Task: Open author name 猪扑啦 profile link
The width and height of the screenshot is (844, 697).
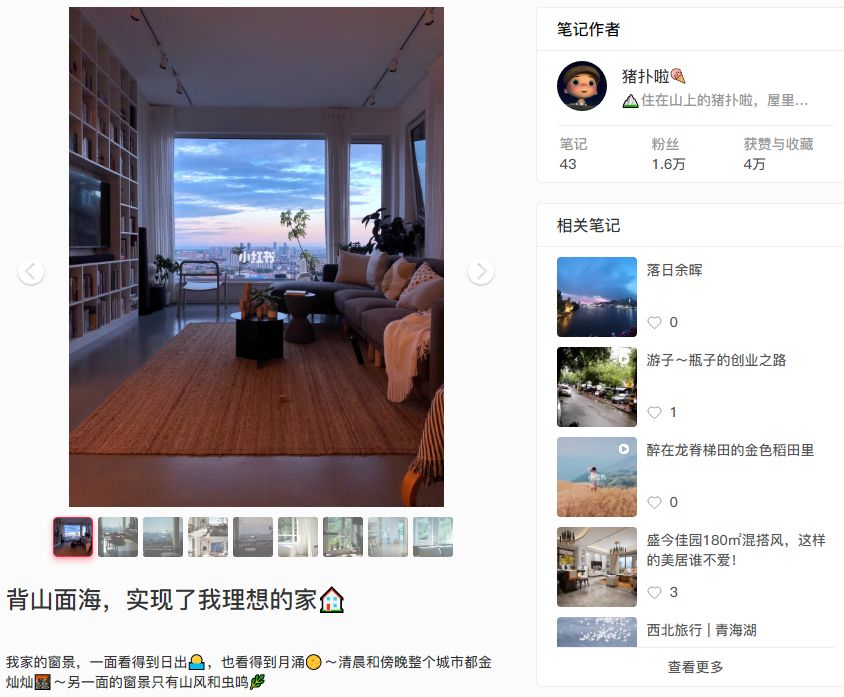Action: coord(645,76)
